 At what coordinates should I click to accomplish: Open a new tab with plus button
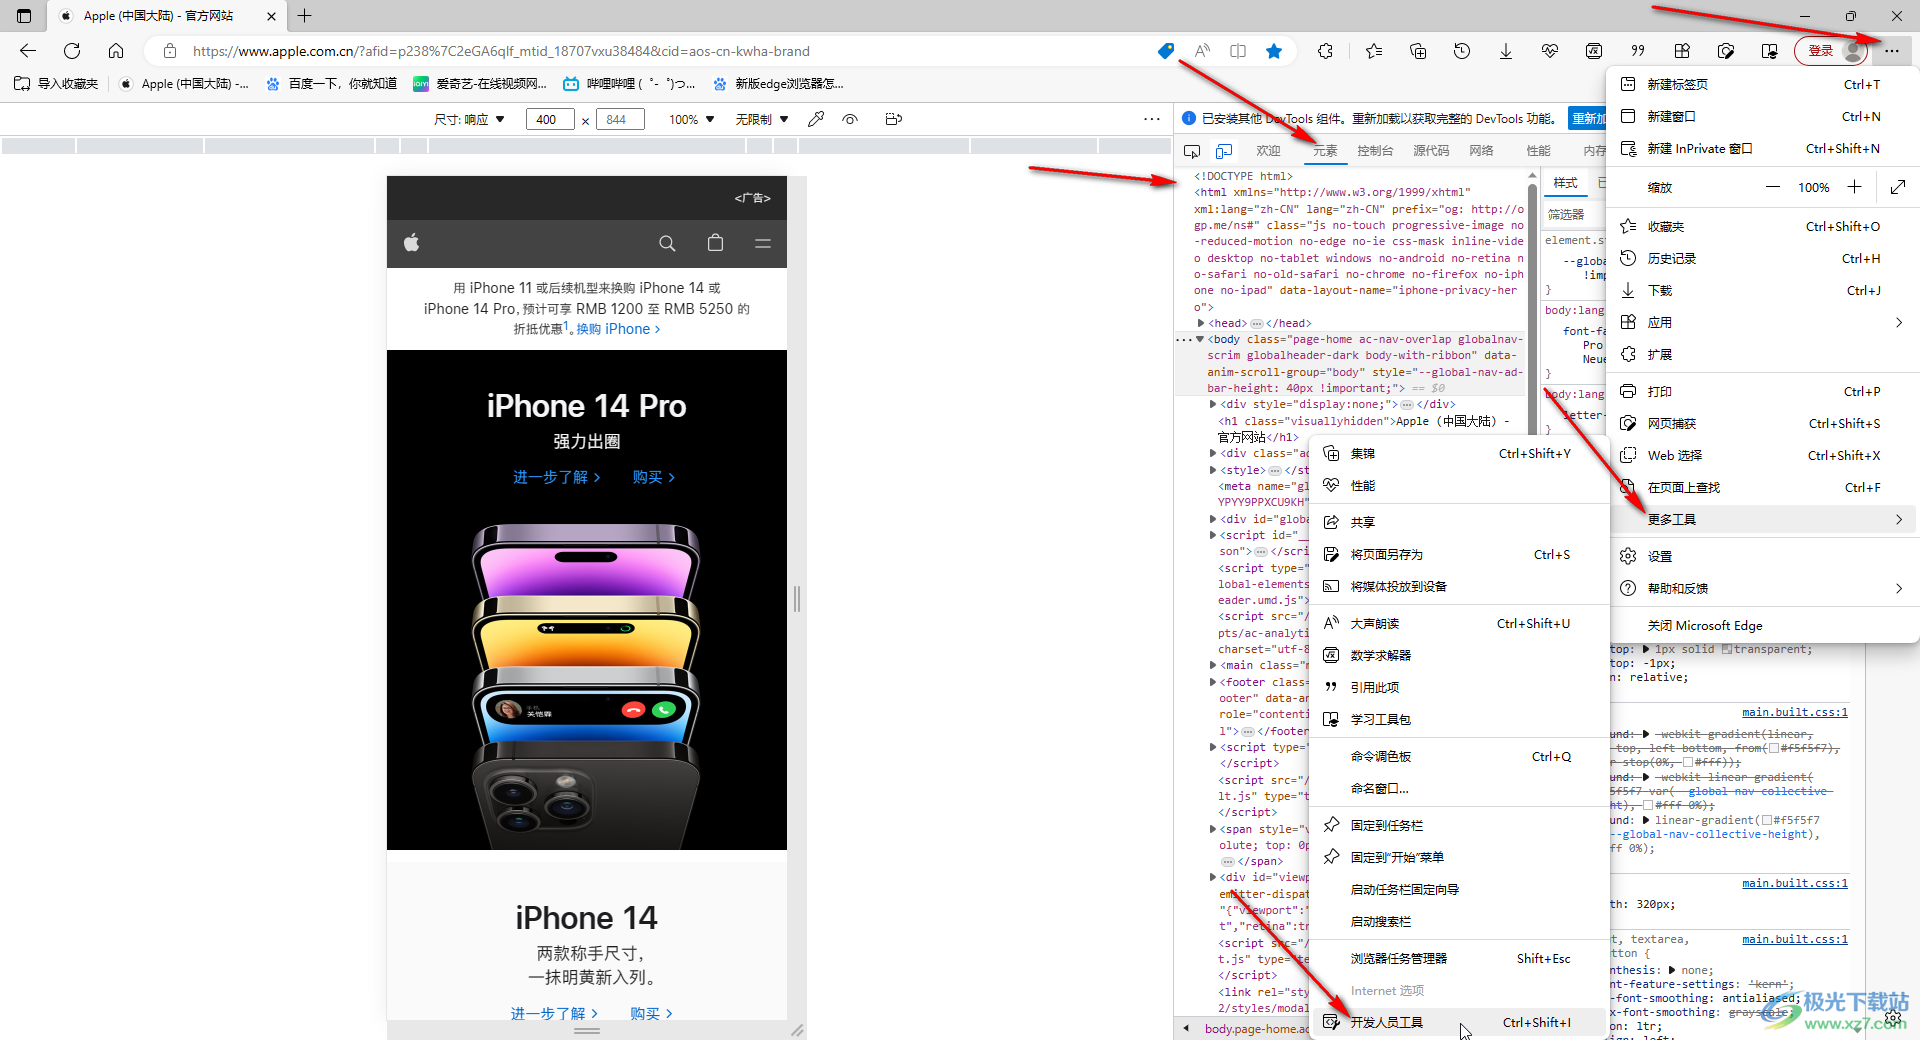click(305, 16)
